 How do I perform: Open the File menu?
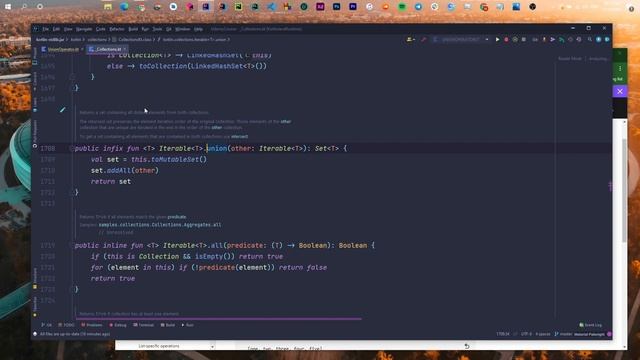(x=45, y=29)
